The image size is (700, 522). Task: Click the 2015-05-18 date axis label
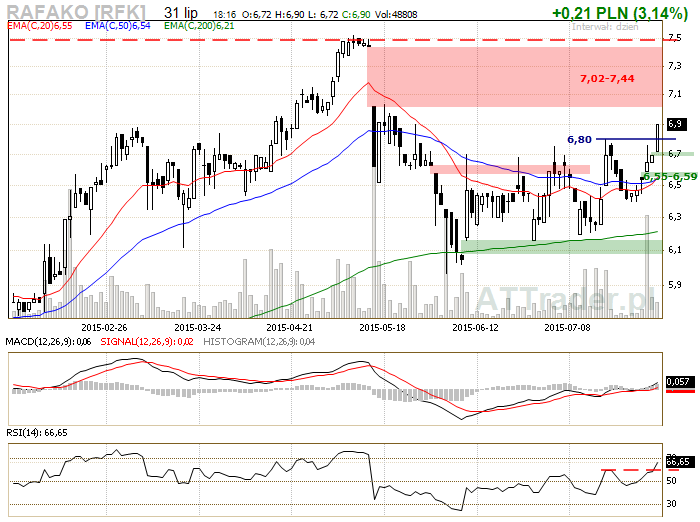pyautogui.click(x=383, y=327)
